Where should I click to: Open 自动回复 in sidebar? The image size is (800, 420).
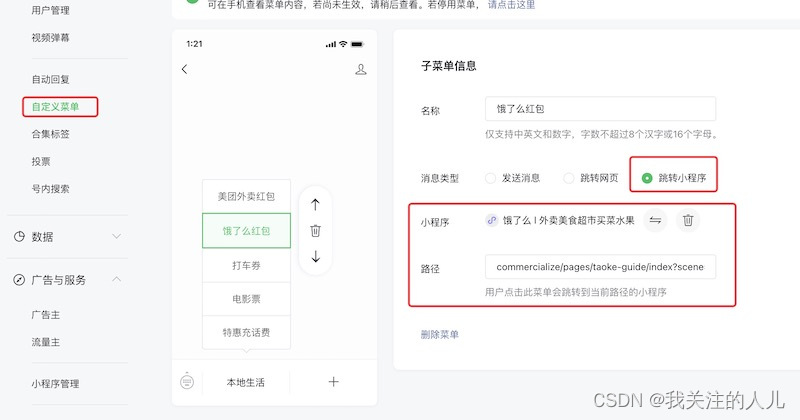tap(51, 79)
